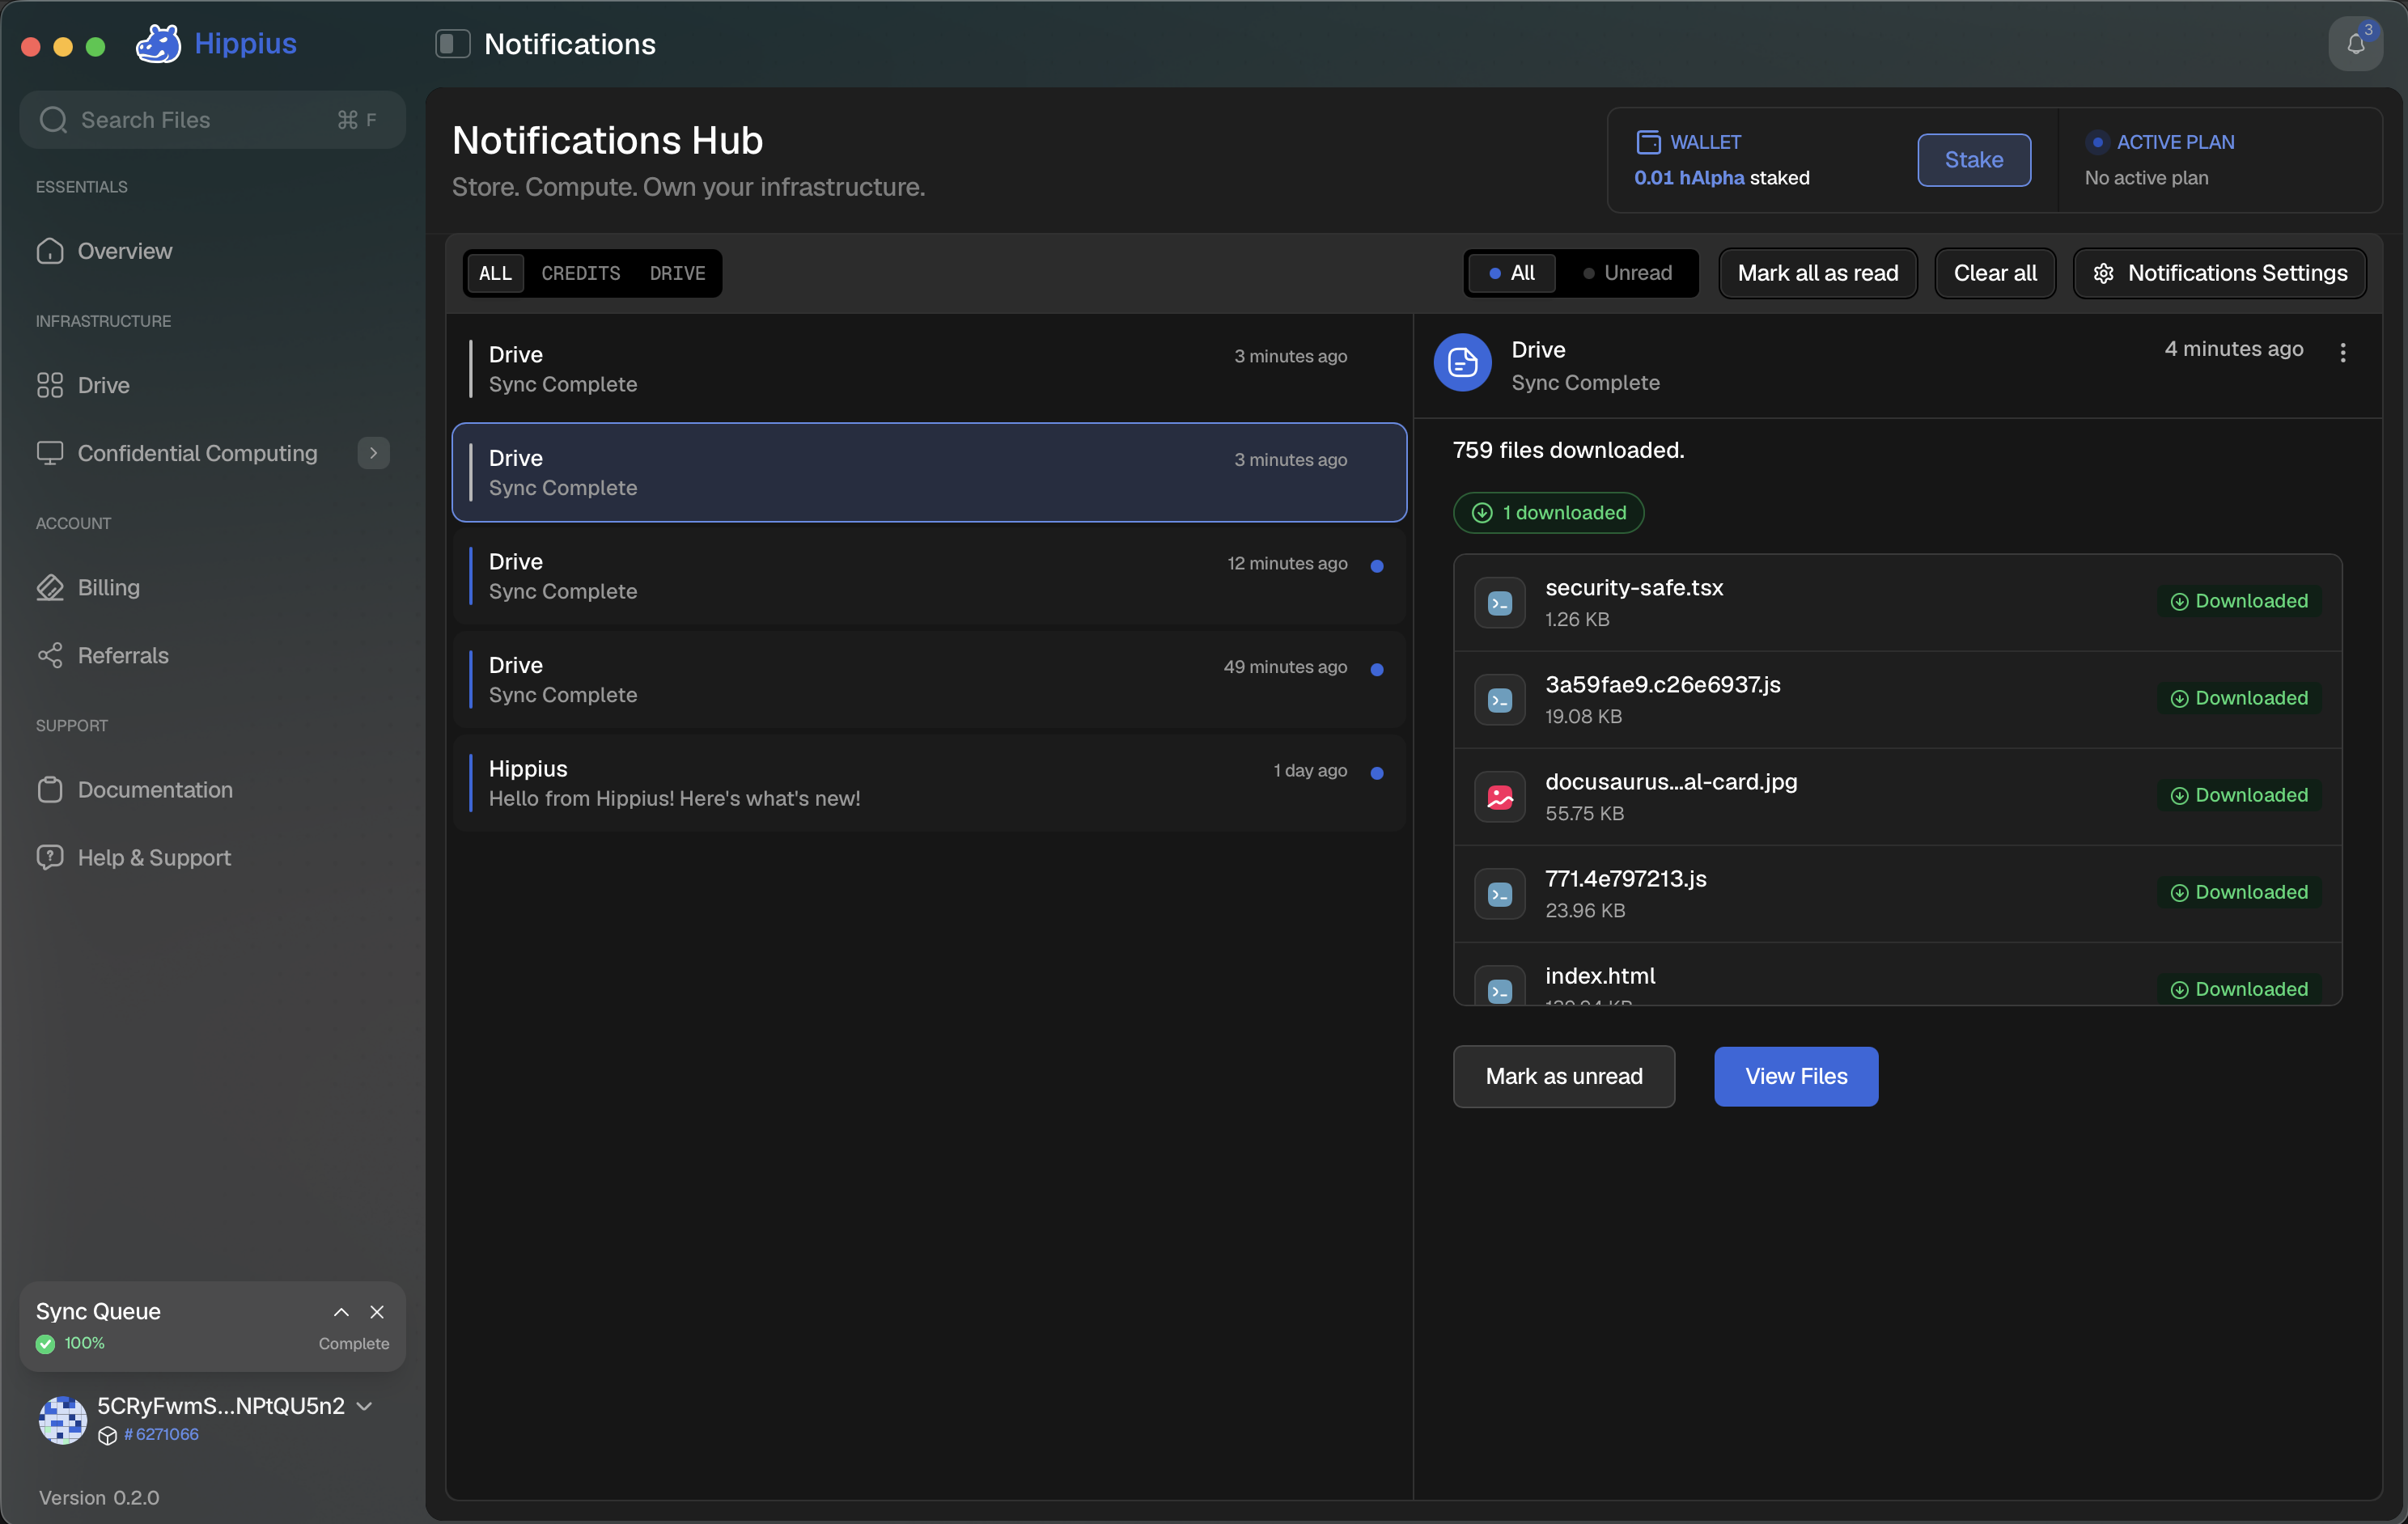Click the blue View Files button
2408x1524 pixels.
tap(1796, 1076)
